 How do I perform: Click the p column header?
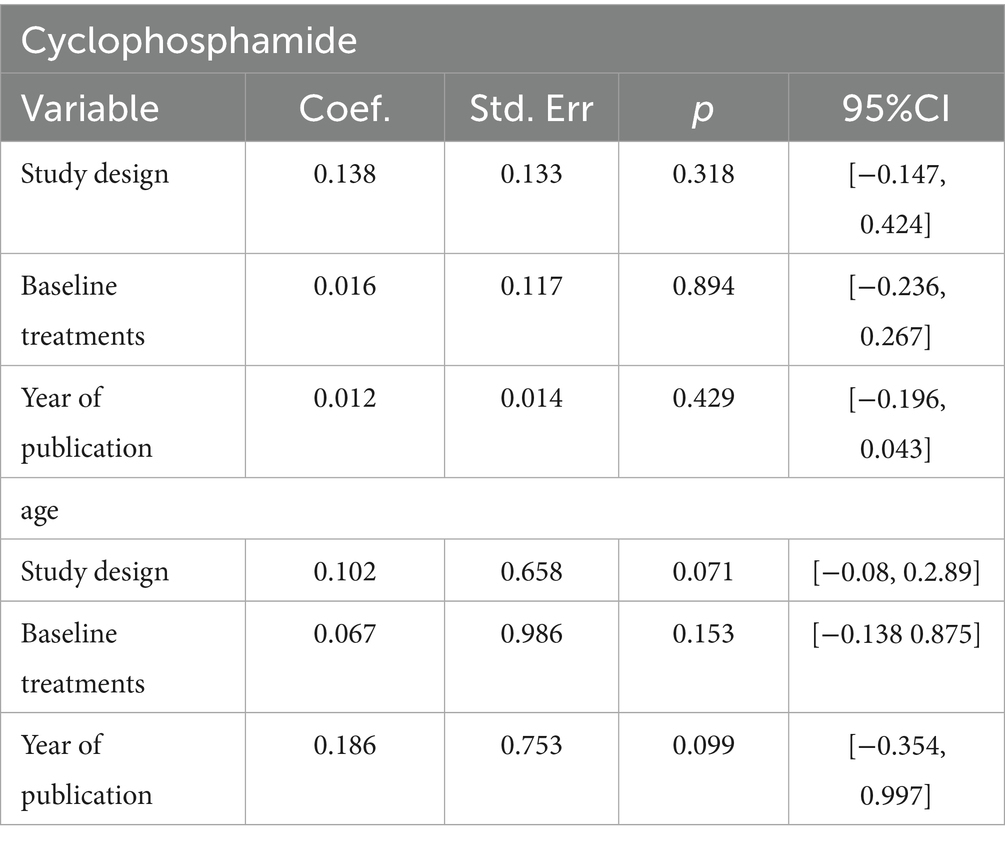(703, 108)
